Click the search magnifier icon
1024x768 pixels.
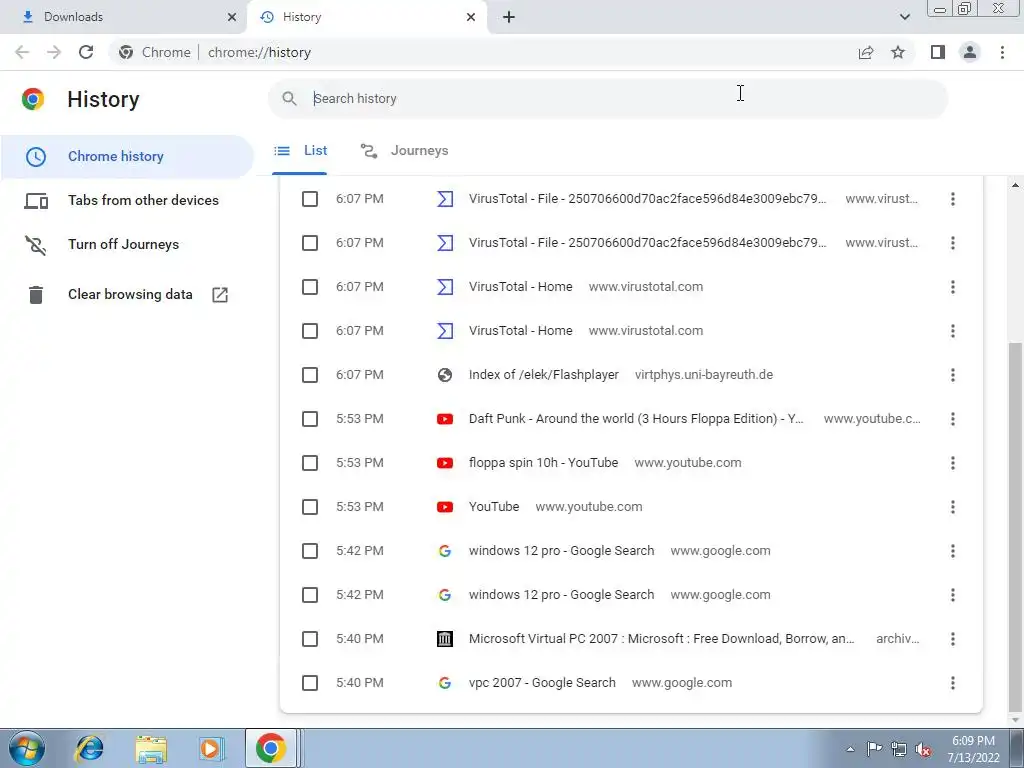coord(289,99)
